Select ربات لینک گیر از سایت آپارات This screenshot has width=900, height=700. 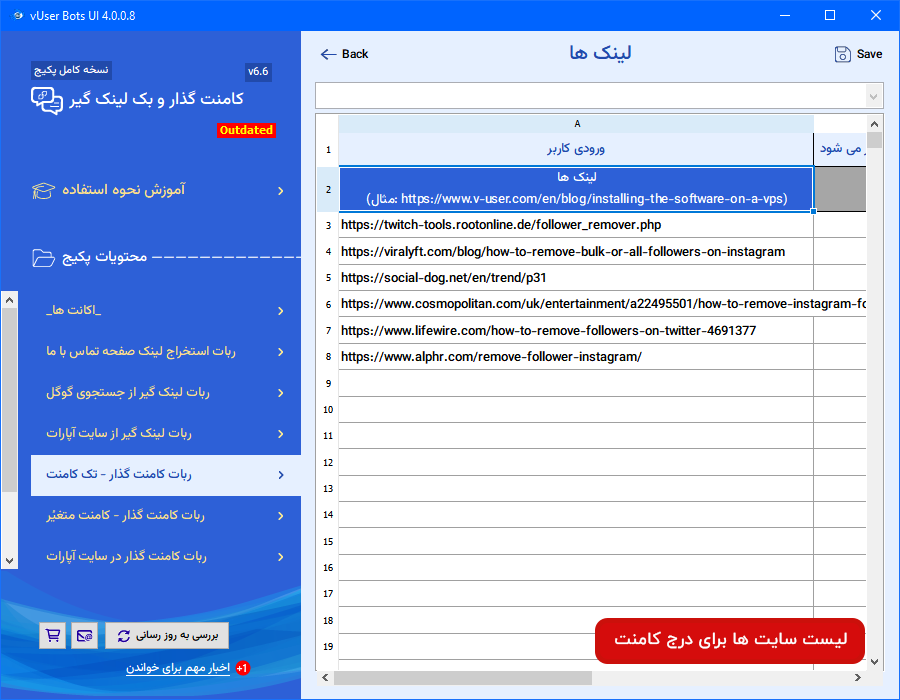click(x=166, y=434)
